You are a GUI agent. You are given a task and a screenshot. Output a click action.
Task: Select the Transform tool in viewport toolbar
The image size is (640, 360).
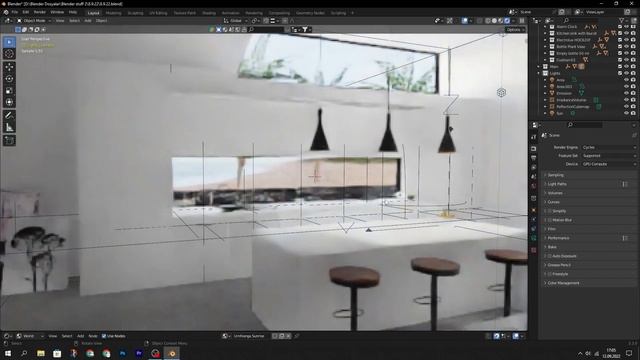click(9, 102)
